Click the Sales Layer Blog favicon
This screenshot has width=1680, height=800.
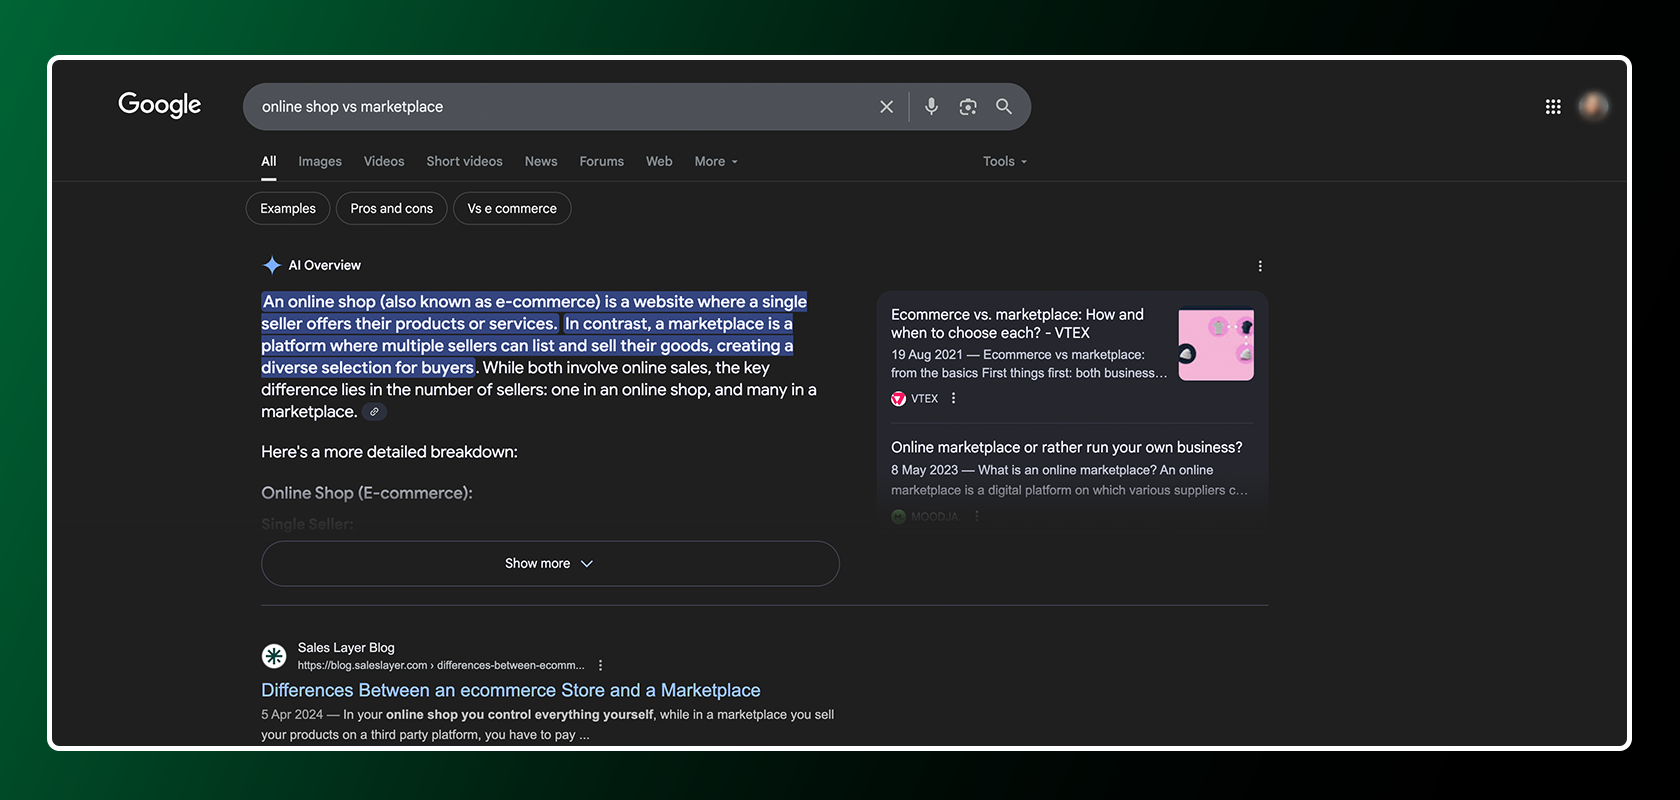pyautogui.click(x=274, y=656)
